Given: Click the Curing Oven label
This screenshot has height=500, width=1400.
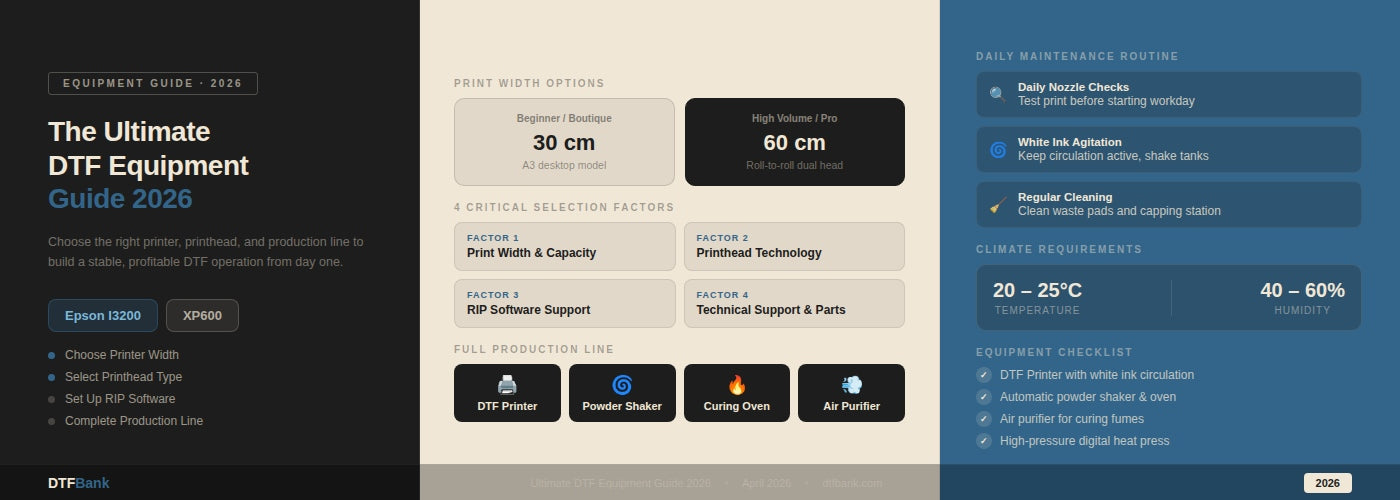Looking at the screenshot, I should point(737,406).
